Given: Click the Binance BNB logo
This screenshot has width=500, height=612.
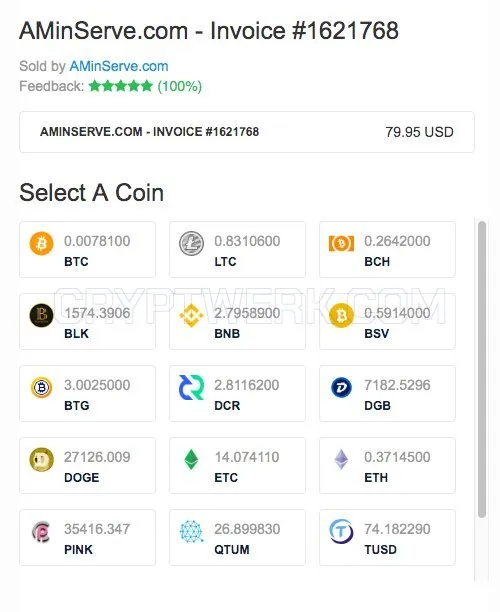Looking at the screenshot, I should point(191,315).
